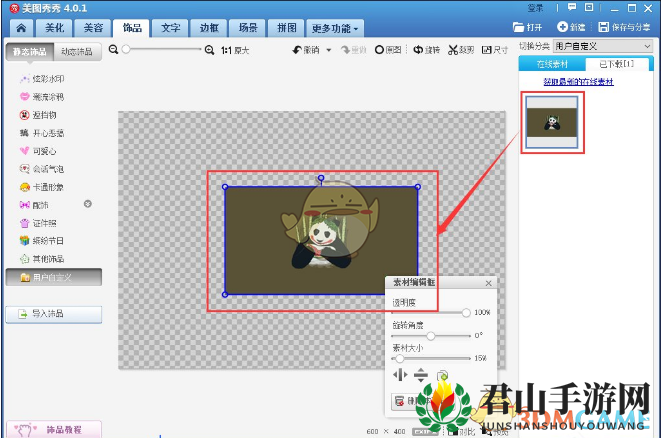The height and width of the screenshot is (438, 661).
Task: Click the 600 × 400 size readout
Action: coord(386,432)
